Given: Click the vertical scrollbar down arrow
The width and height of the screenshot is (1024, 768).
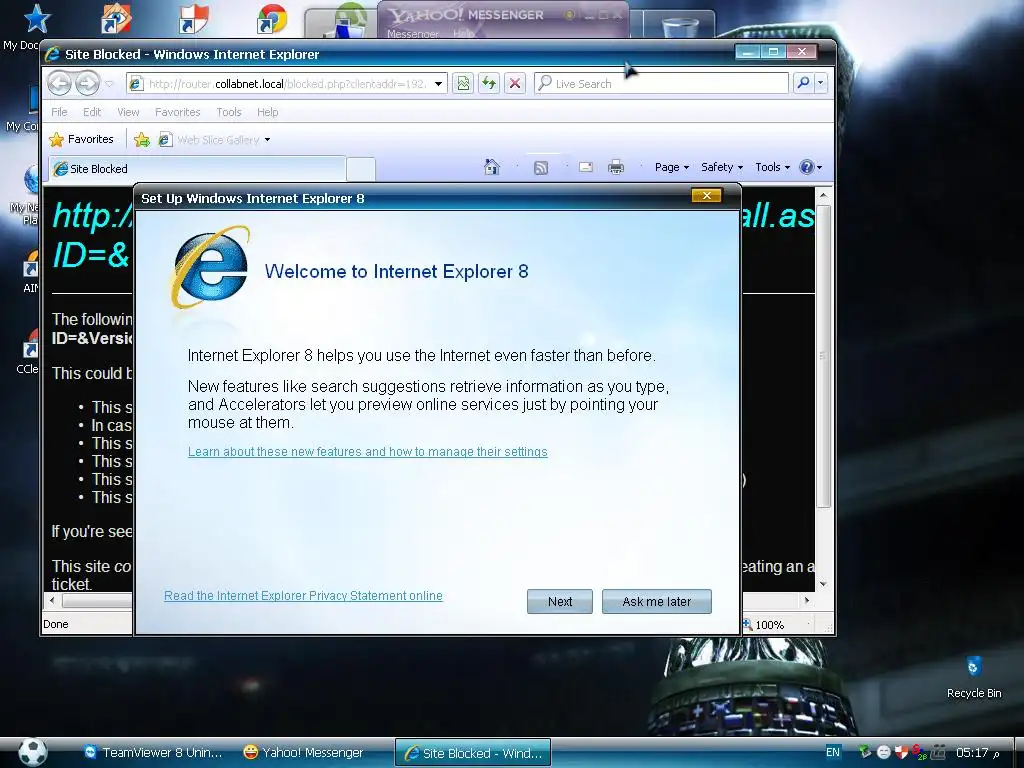Looking at the screenshot, I should coord(824,584).
